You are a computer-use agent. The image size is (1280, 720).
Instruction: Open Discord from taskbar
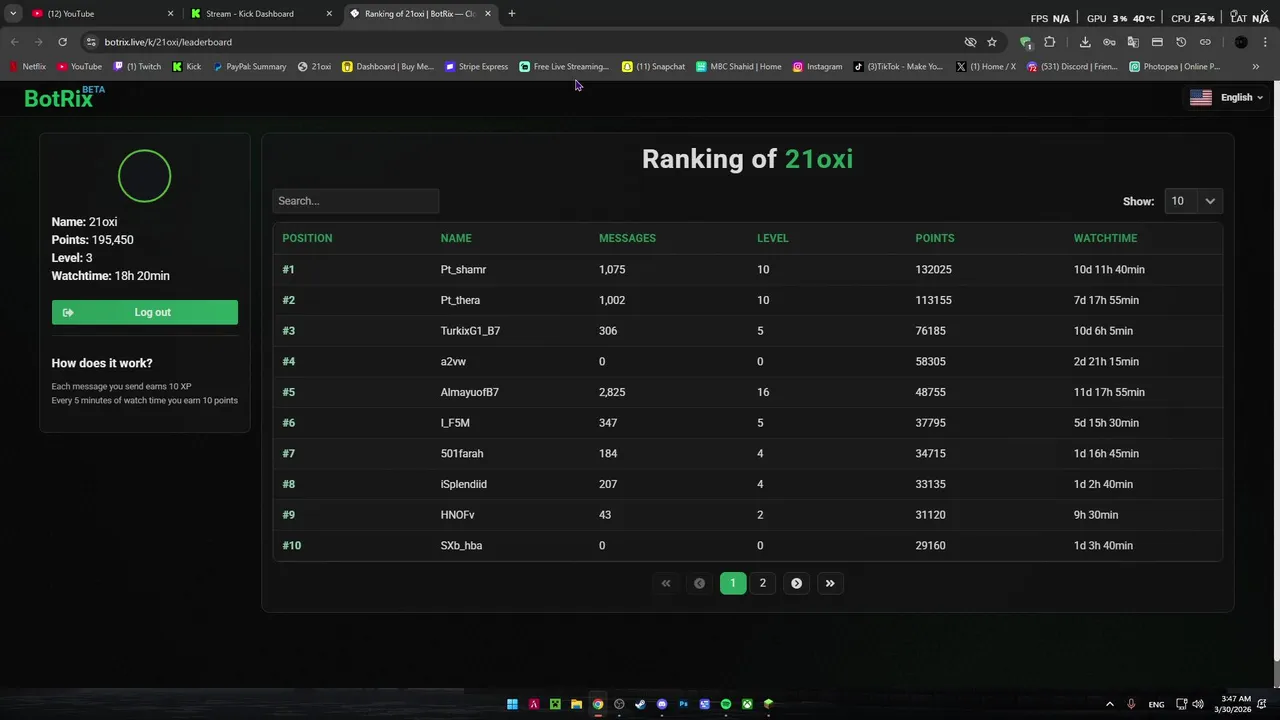click(662, 704)
